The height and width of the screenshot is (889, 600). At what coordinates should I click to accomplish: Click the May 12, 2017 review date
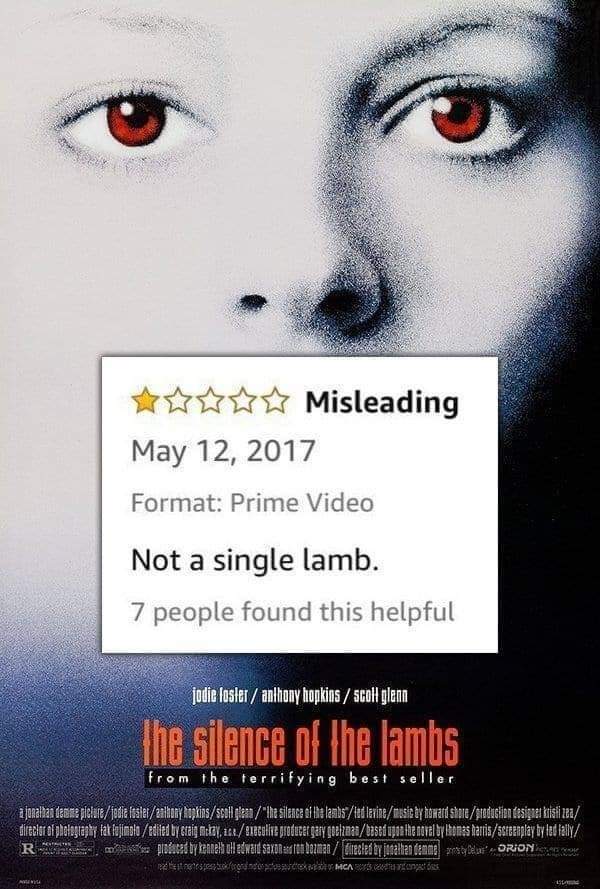(223, 452)
